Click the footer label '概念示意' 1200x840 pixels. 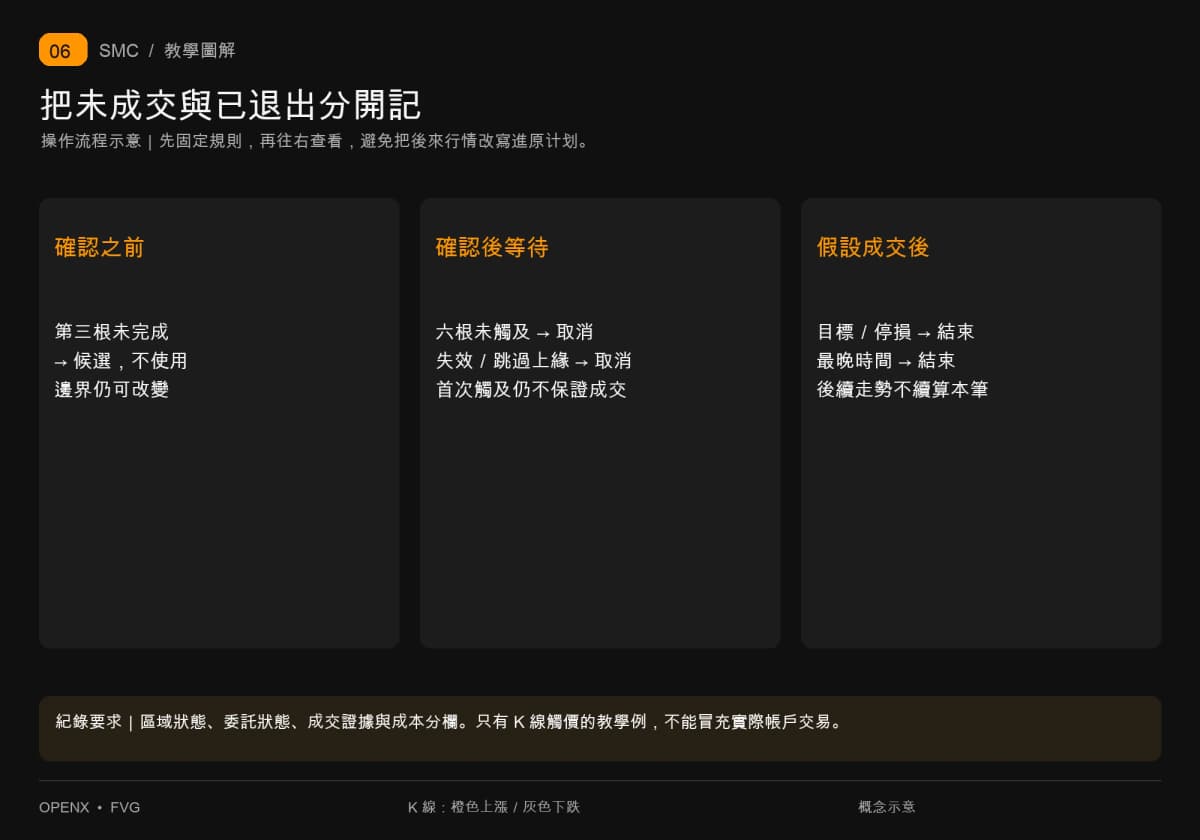pyautogui.click(x=887, y=807)
